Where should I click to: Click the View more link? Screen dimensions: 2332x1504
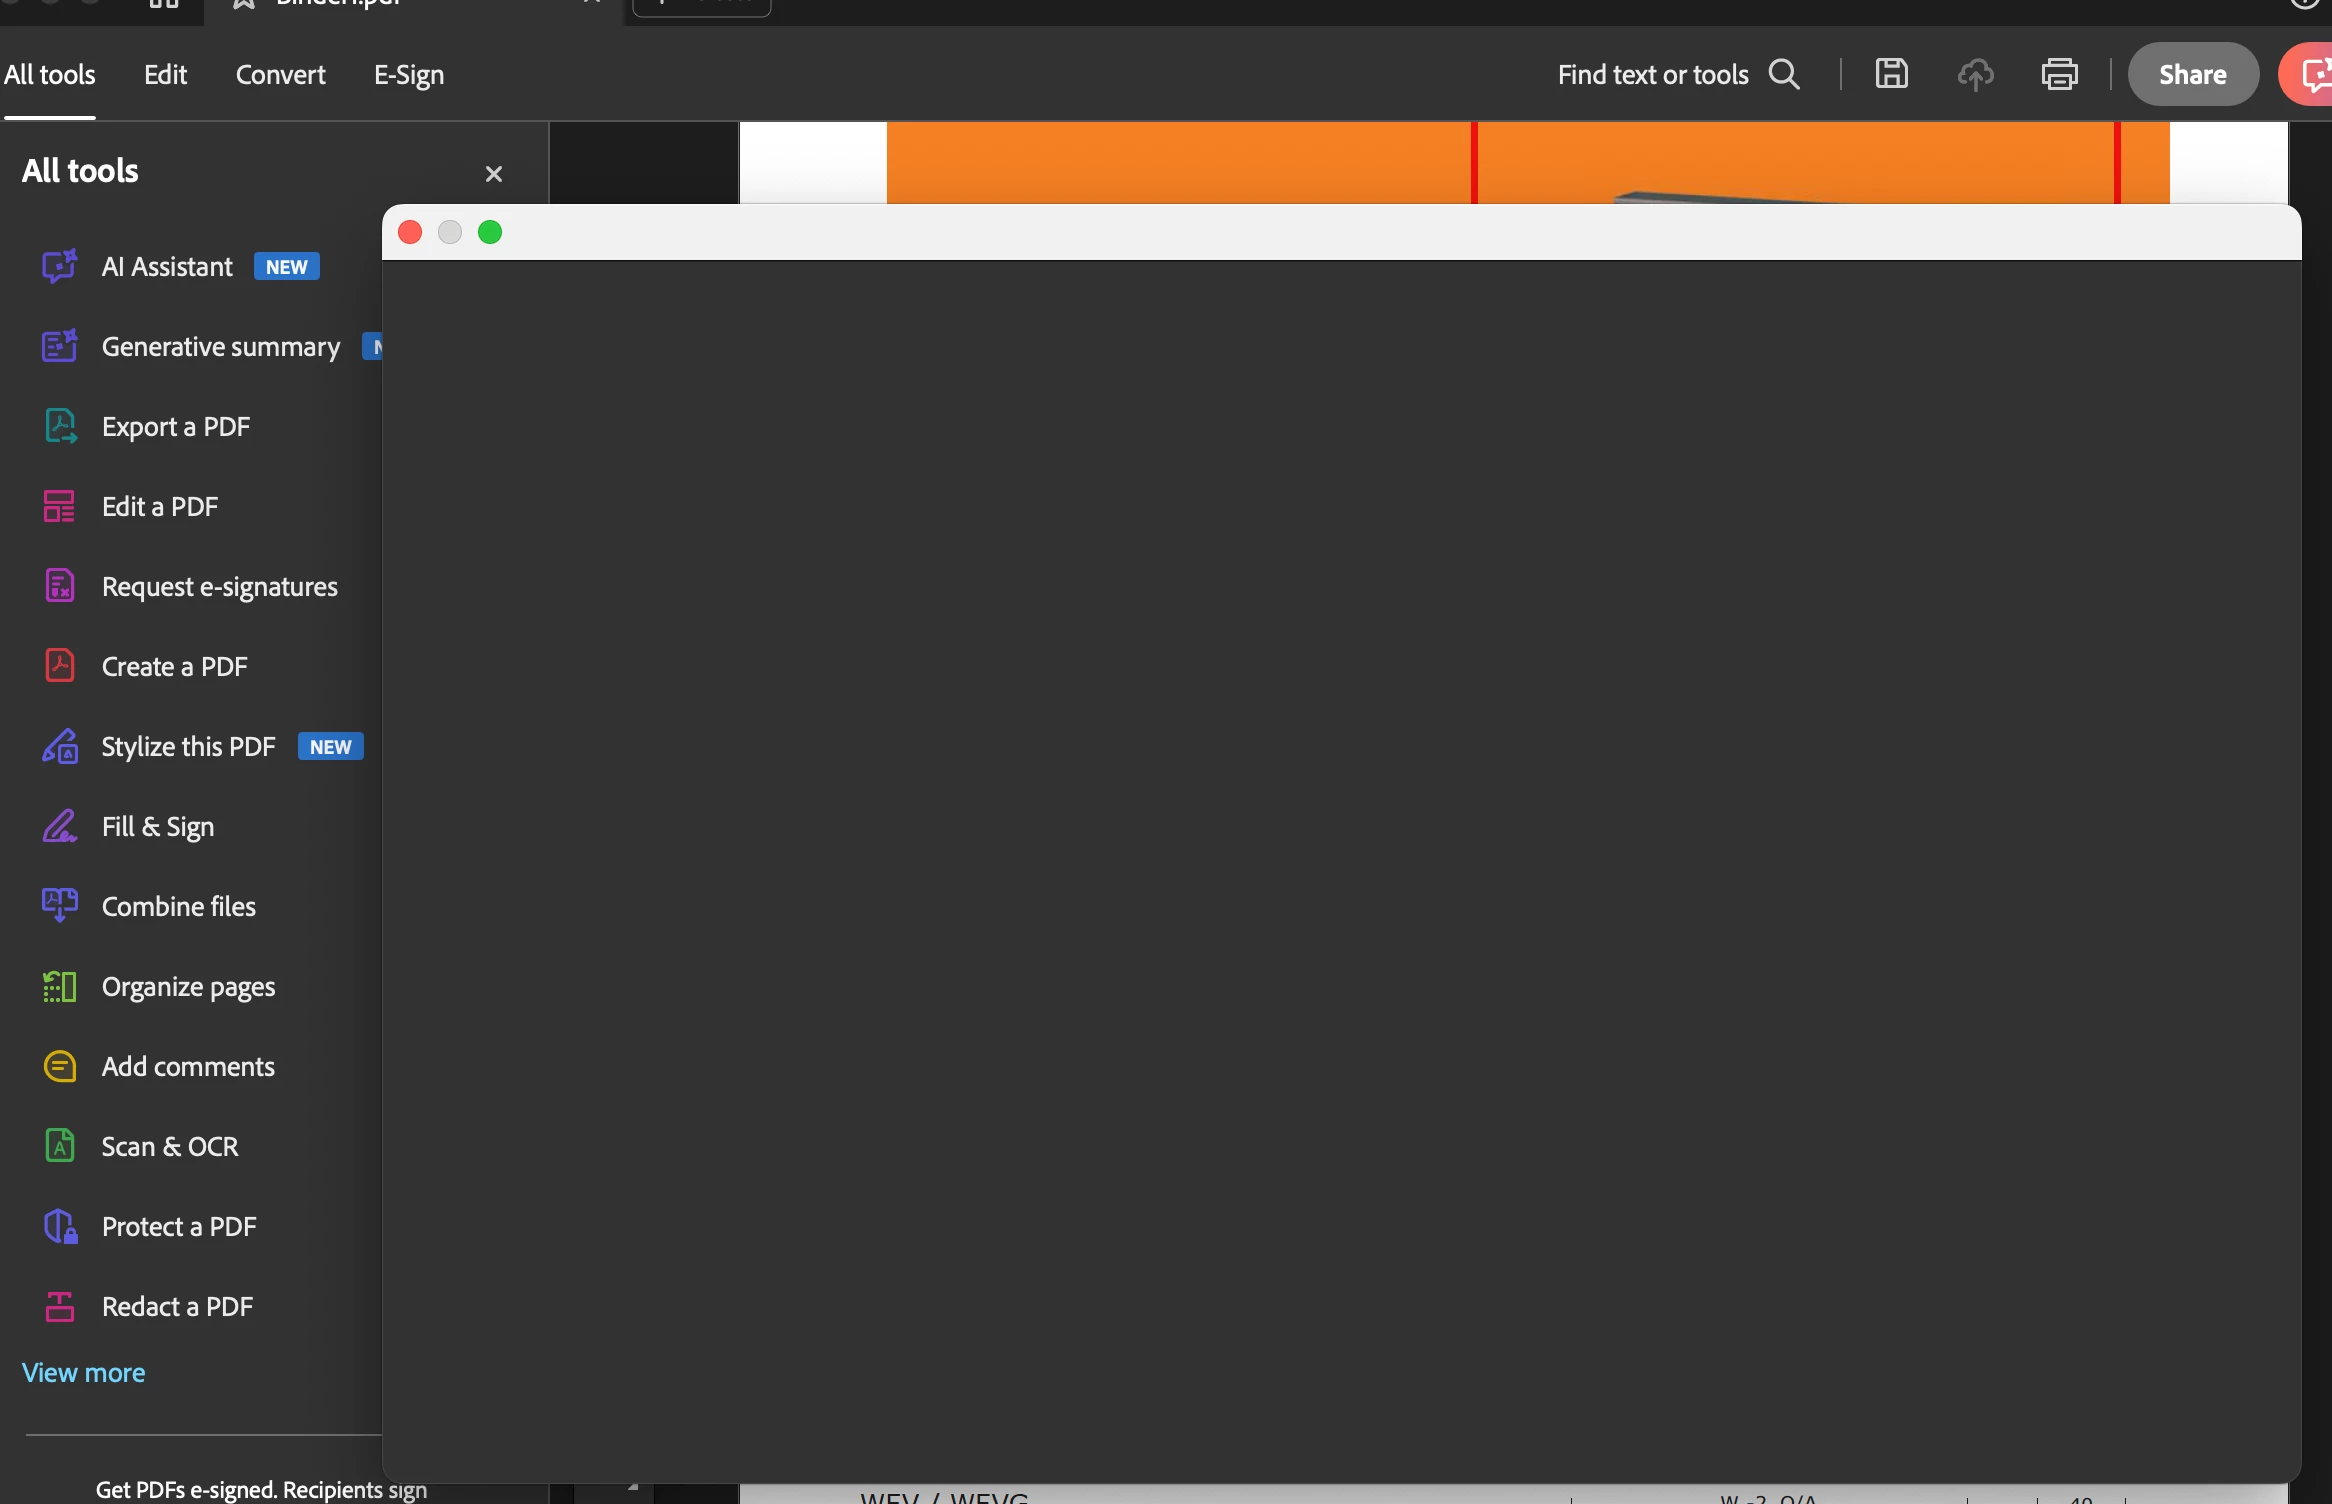83,1373
